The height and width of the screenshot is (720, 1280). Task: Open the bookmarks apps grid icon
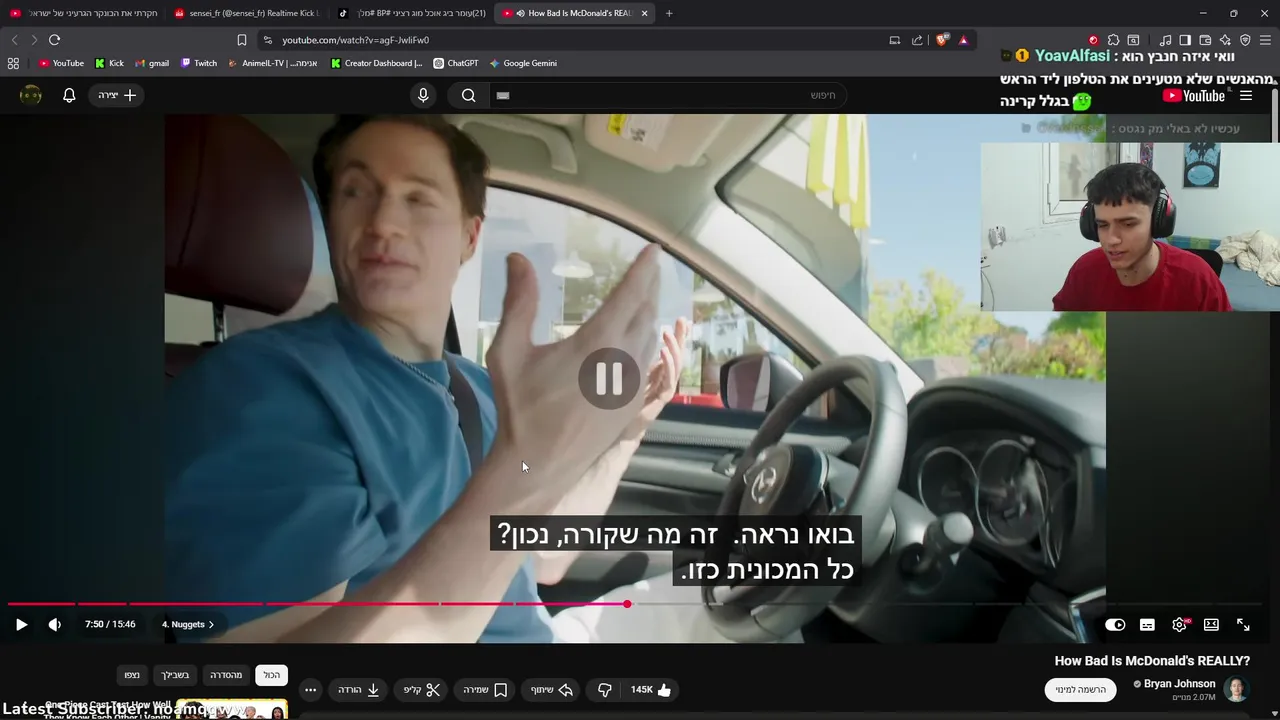pos(13,63)
